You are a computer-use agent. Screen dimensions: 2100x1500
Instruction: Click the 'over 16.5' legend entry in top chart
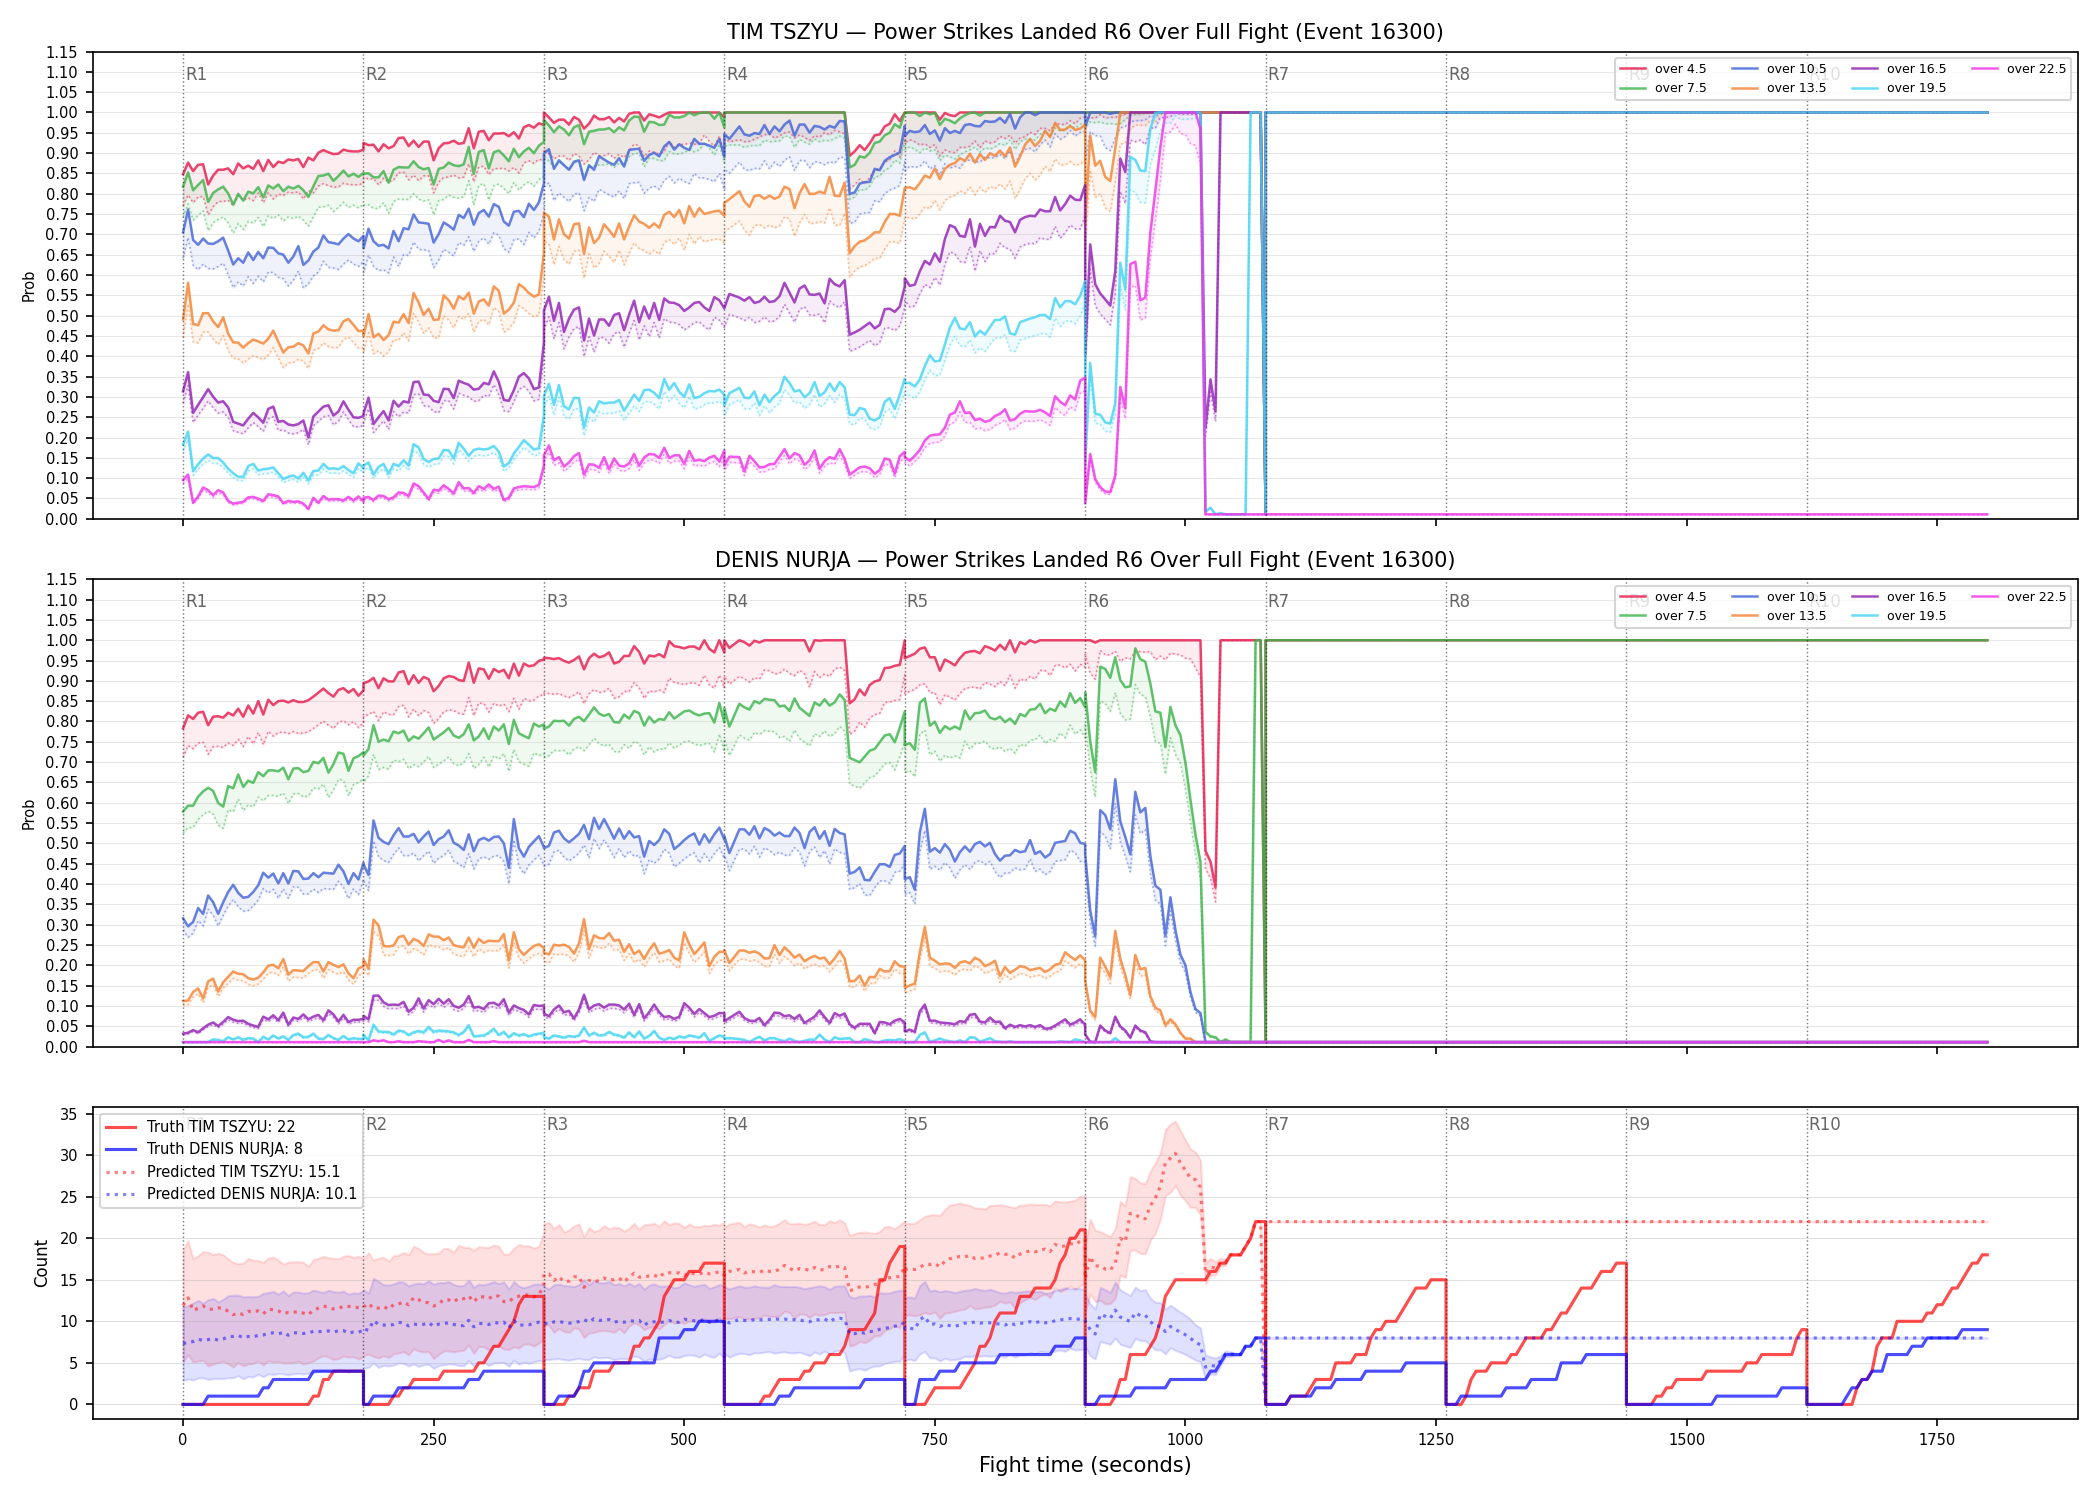pos(1899,69)
